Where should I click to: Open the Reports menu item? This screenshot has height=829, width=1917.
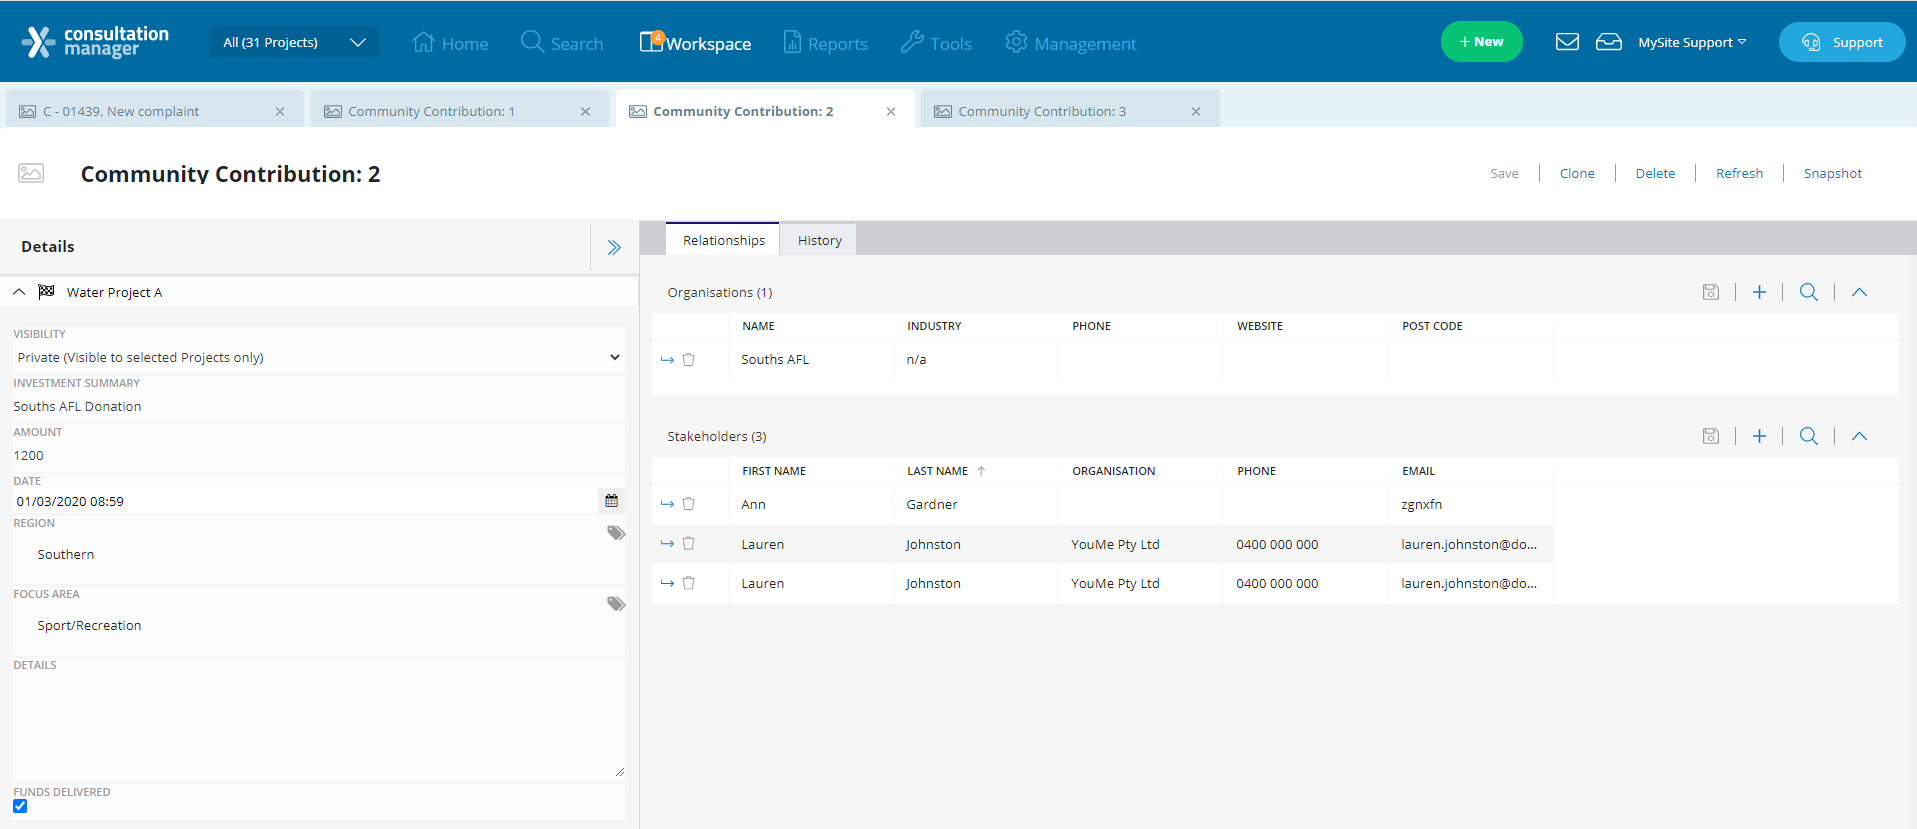[825, 43]
